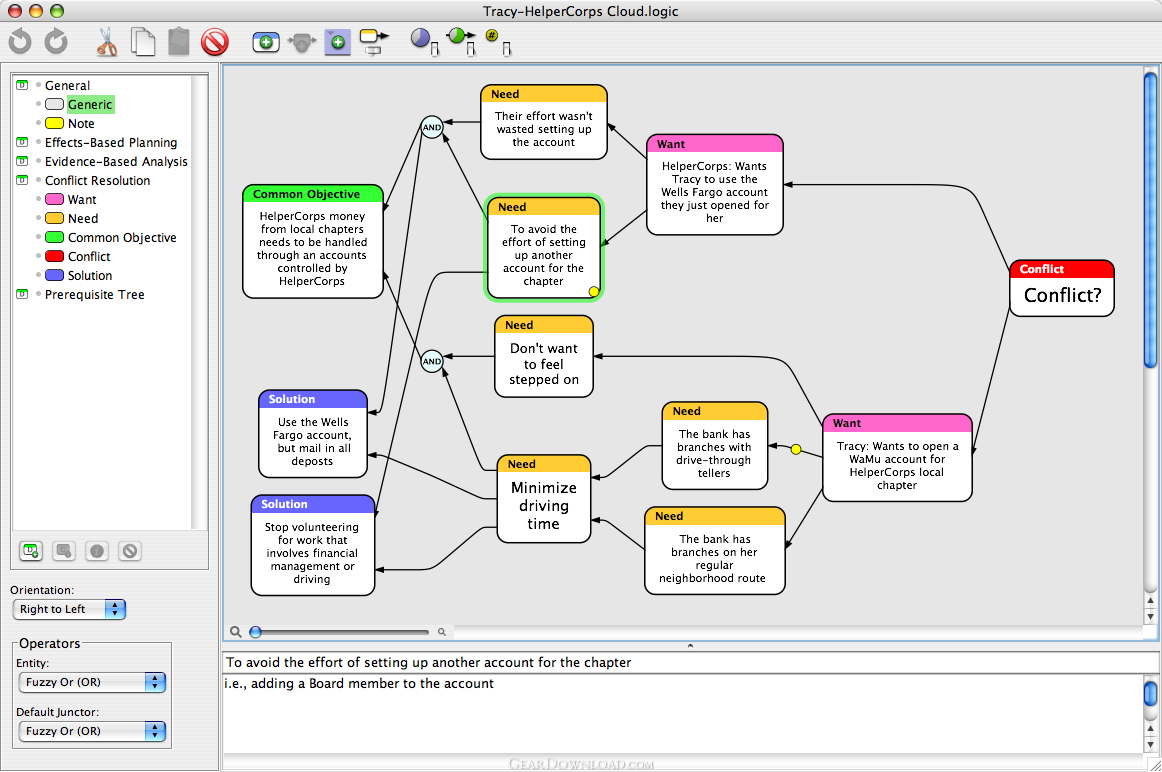The width and height of the screenshot is (1162, 772).
Task: Select the Want class in the sidebar
Action: tap(82, 199)
